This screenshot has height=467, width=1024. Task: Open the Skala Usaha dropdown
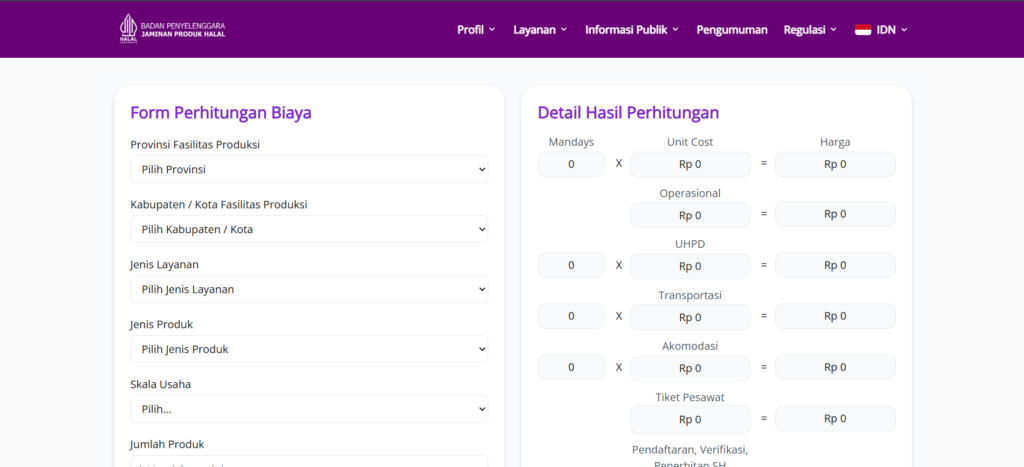point(309,409)
